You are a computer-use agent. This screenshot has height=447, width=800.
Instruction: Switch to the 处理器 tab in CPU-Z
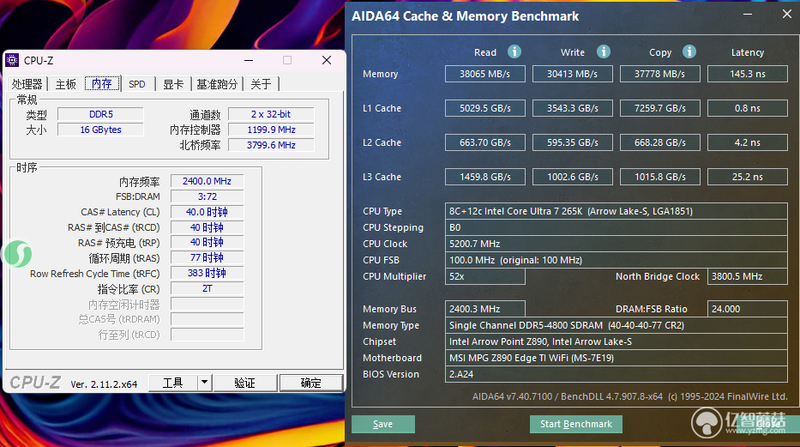[27, 84]
